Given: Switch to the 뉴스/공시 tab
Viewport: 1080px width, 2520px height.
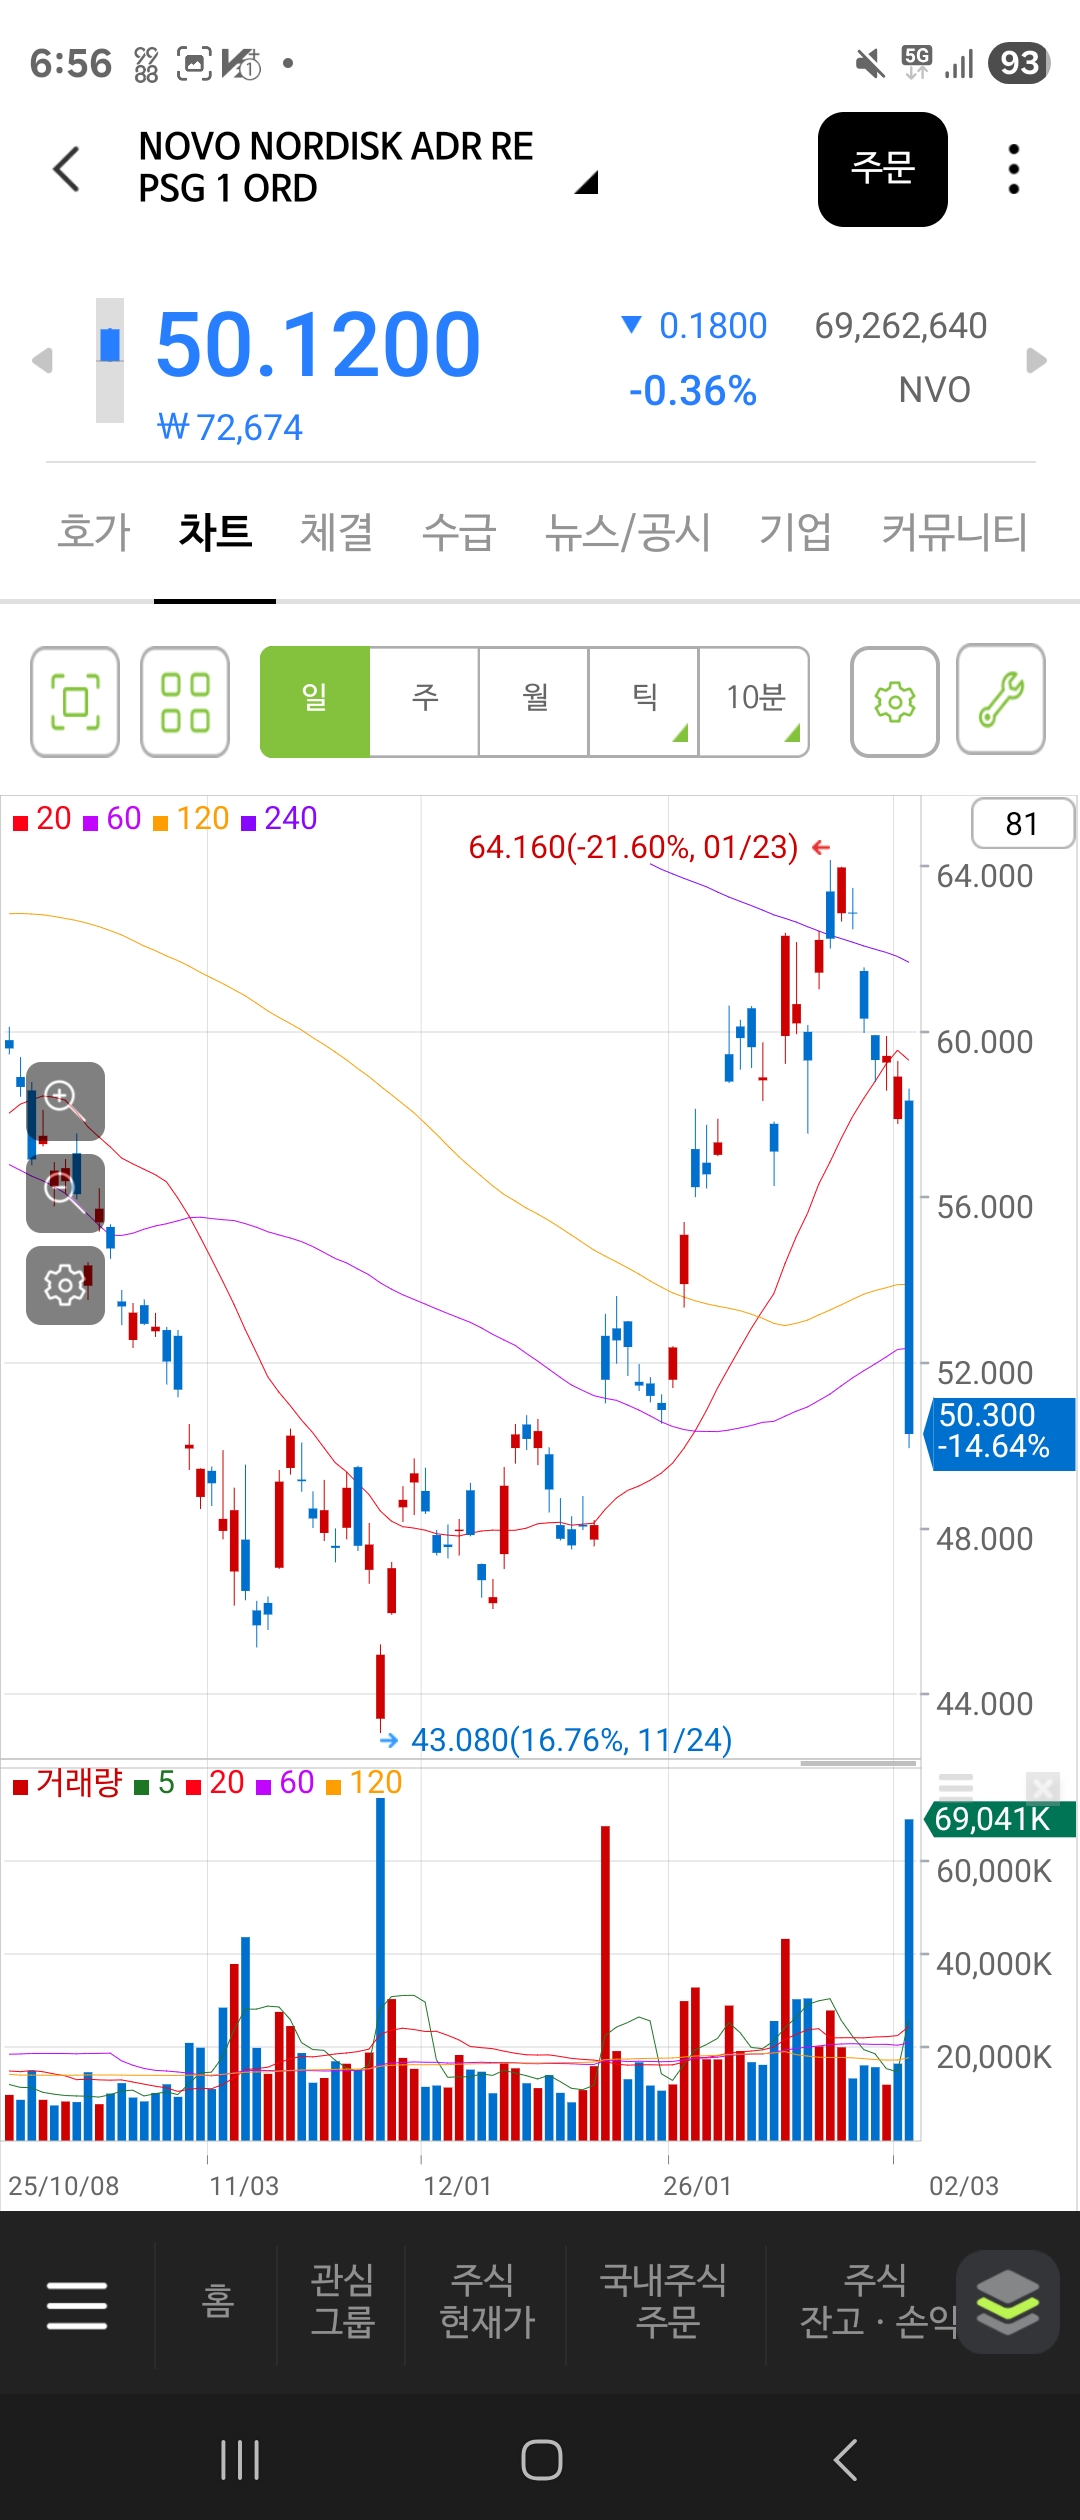Looking at the screenshot, I should click(x=628, y=531).
